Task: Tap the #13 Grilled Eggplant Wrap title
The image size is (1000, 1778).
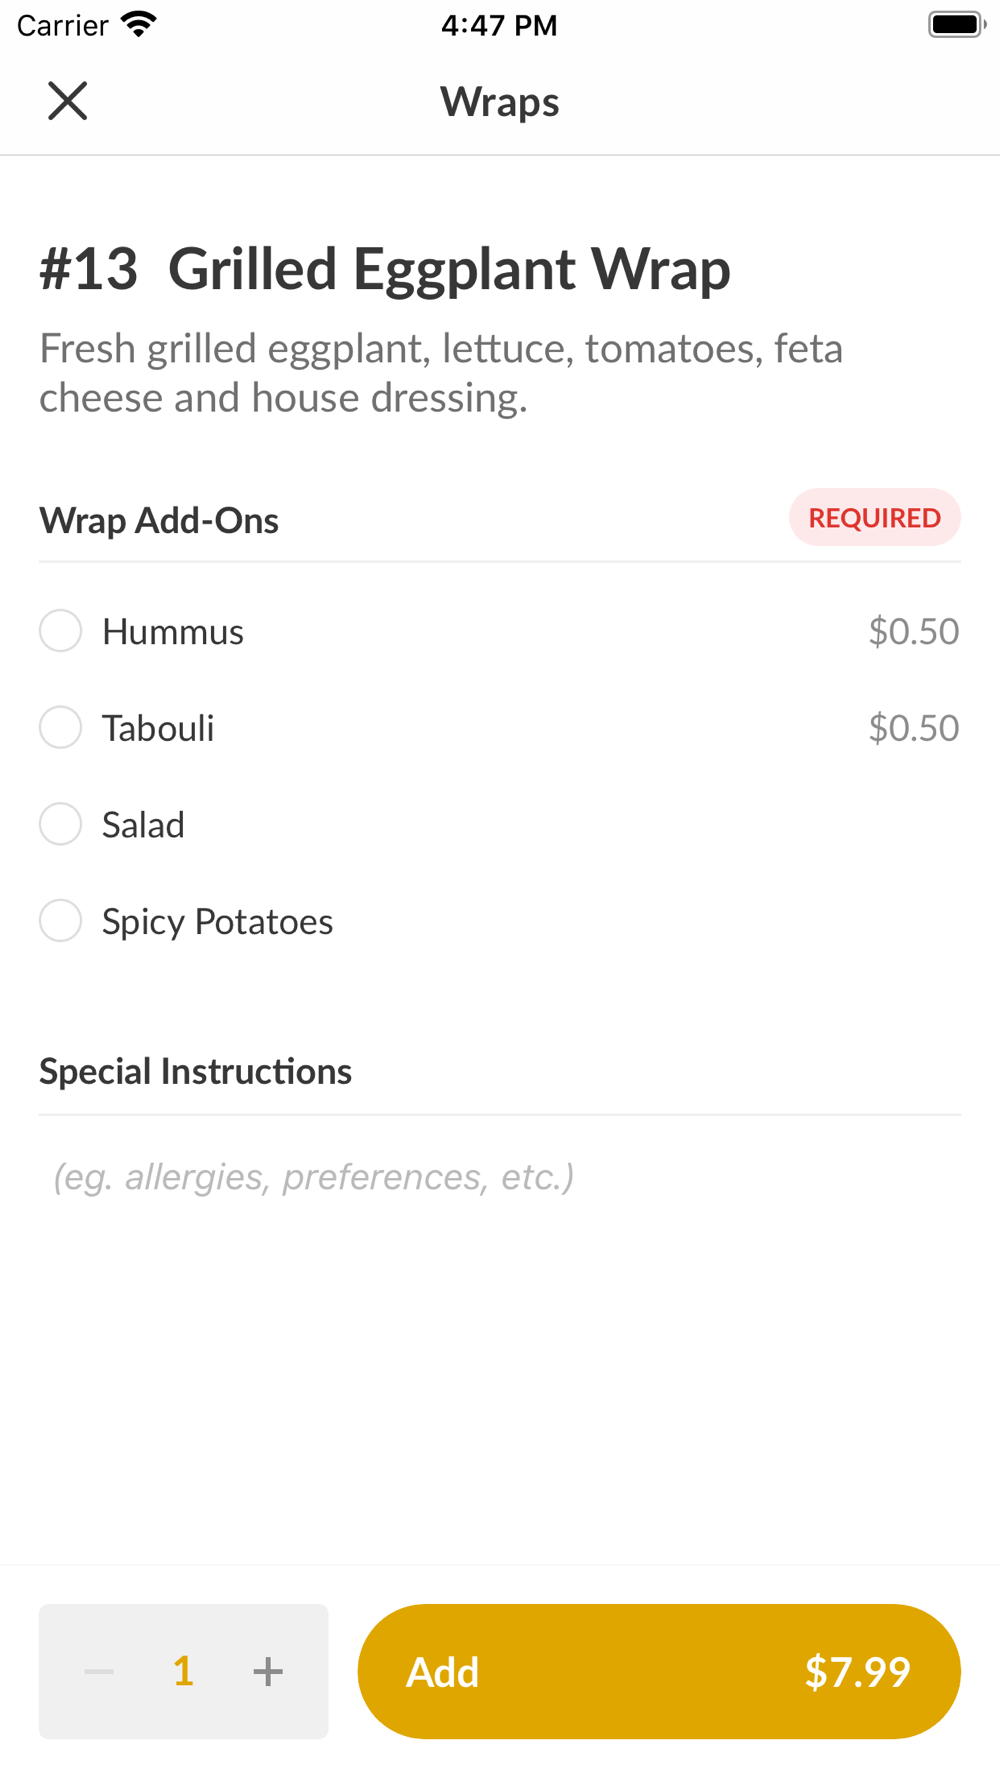Action: [385, 269]
